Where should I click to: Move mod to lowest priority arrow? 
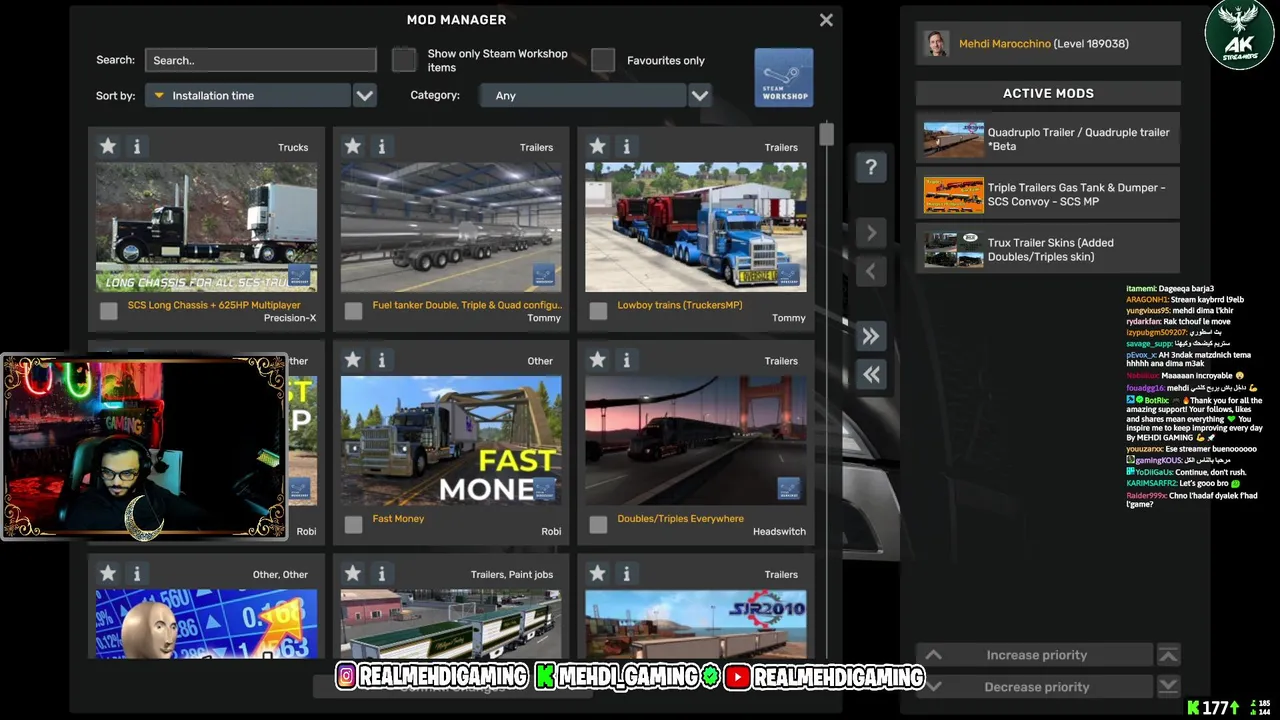pyautogui.click(x=1168, y=687)
